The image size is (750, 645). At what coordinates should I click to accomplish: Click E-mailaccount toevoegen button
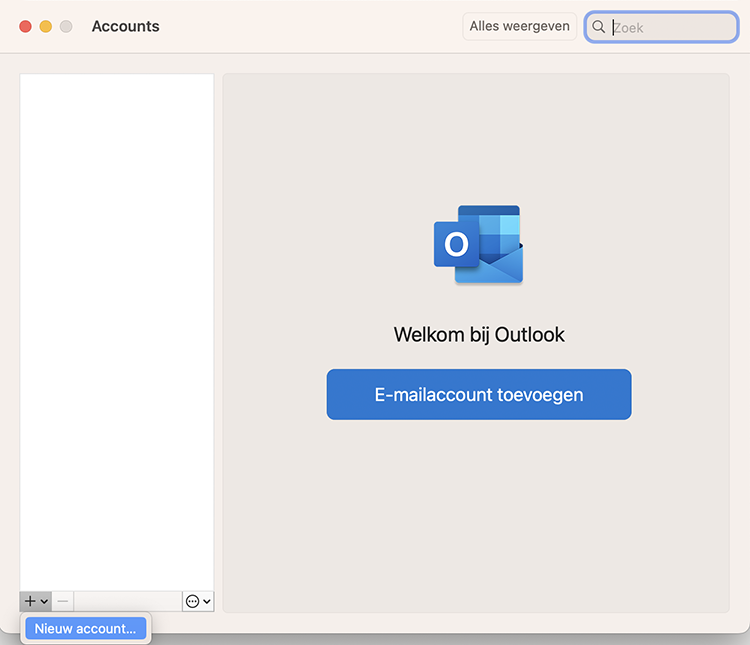pos(479,394)
